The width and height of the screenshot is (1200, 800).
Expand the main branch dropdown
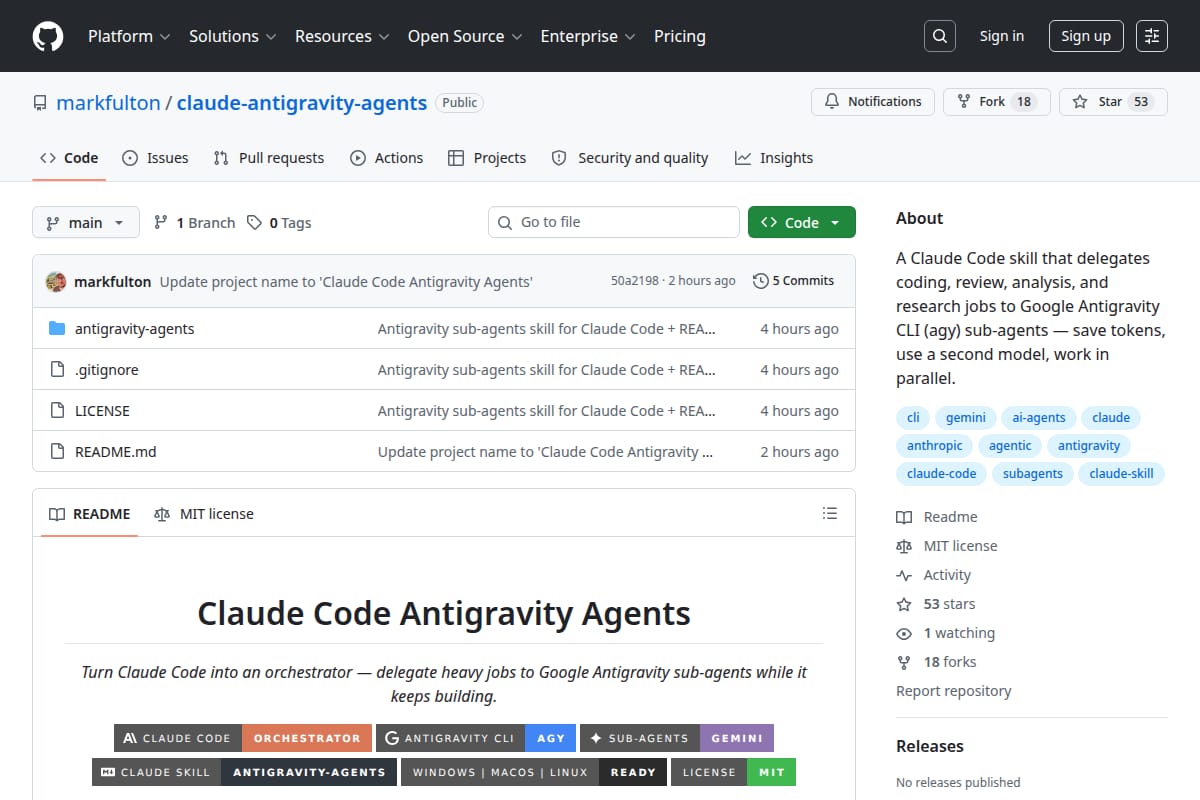point(85,223)
